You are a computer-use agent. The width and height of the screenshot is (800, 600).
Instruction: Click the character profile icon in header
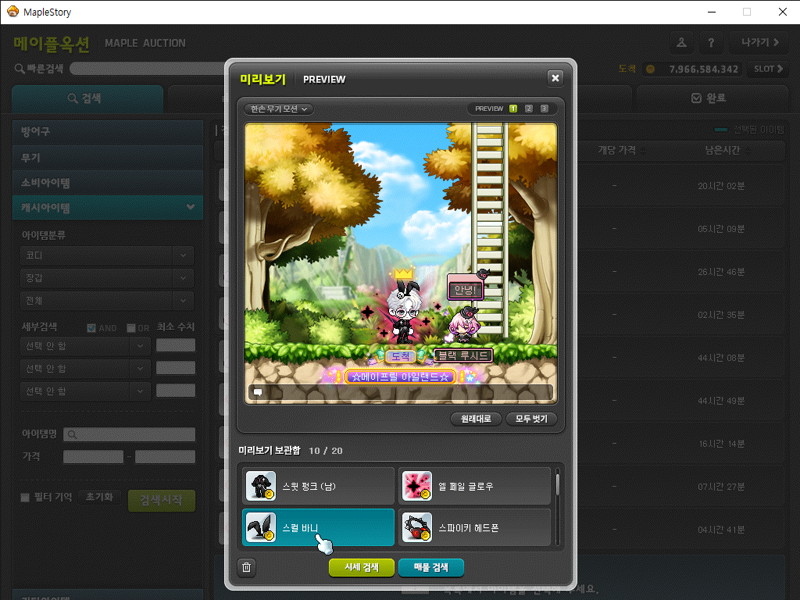point(681,42)
